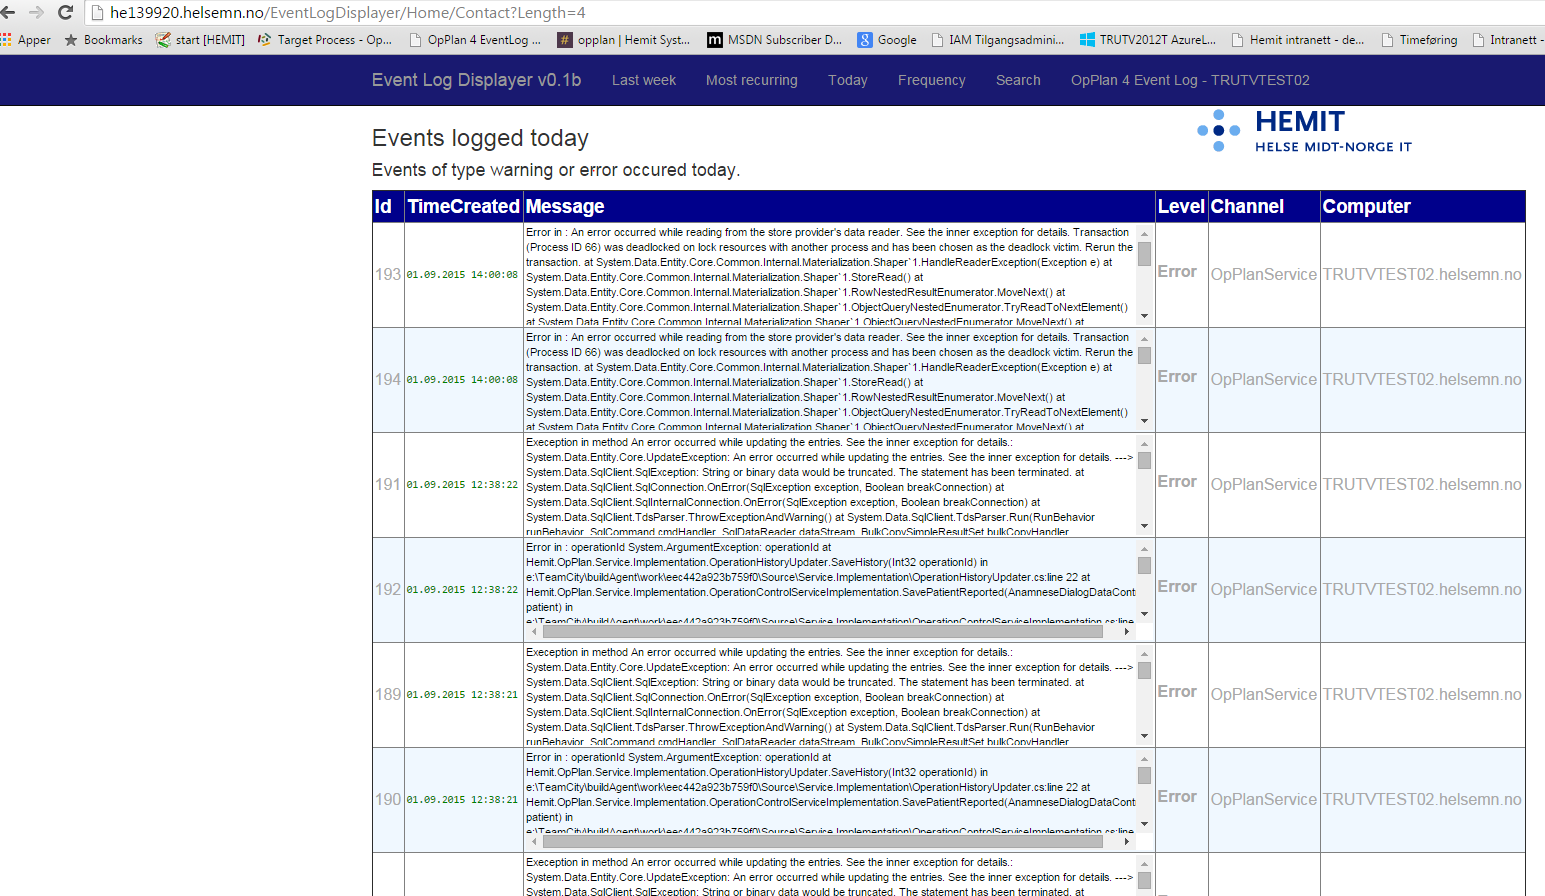Click TRUTVTEST02.helsemn.no computer of event 189
This screenshot has width=1545, height=896.
coord(1422,694)
